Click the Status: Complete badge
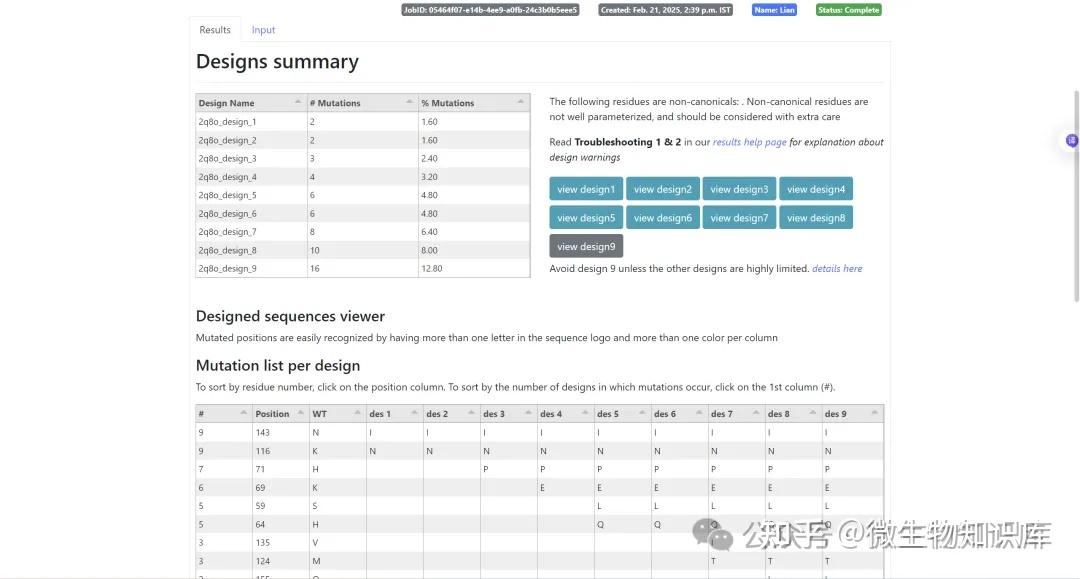The height and width of the screenshot is (579, 1080). click(847, 9)
